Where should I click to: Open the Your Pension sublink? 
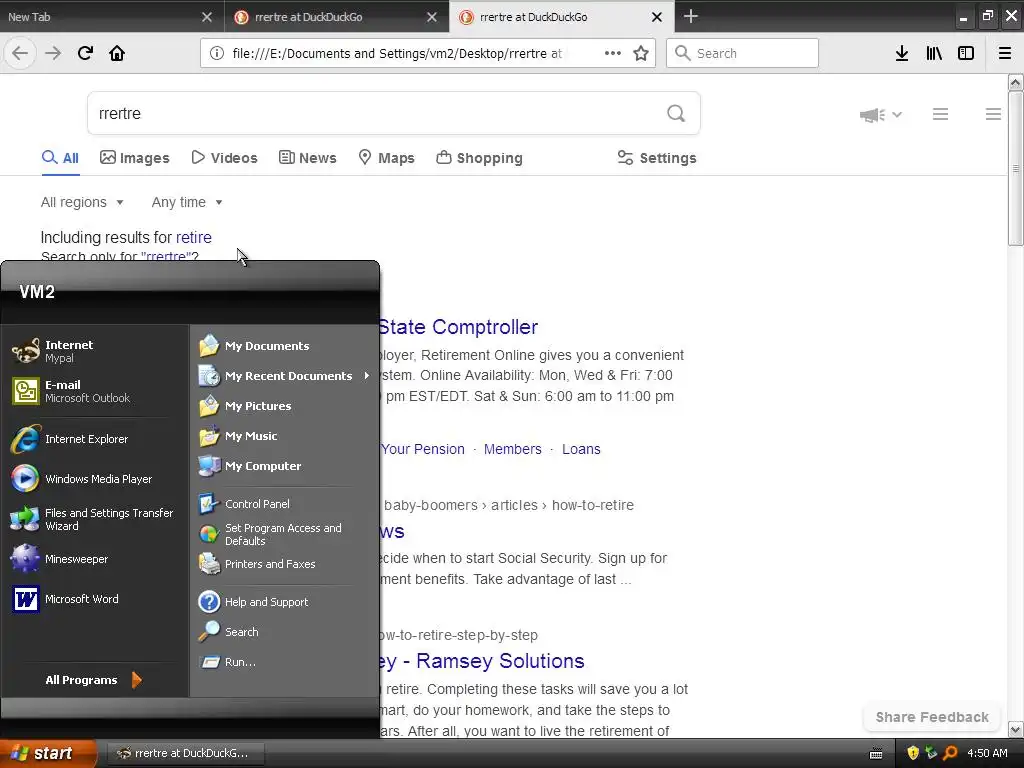(x=423, y=449)
